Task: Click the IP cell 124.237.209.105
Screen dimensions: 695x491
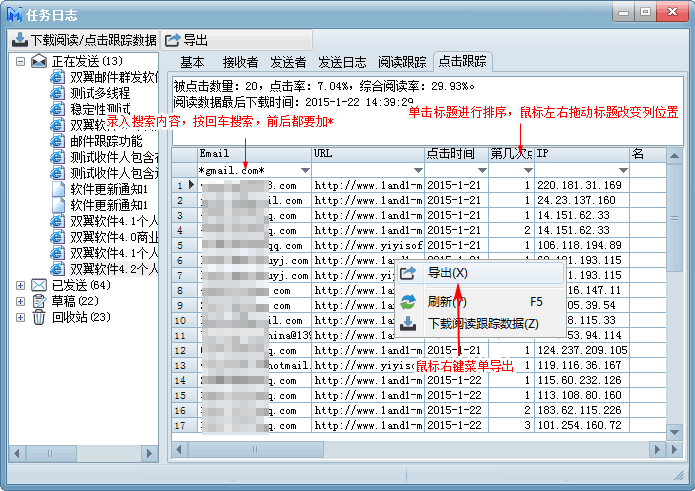Action: click(x=582, y=350)
